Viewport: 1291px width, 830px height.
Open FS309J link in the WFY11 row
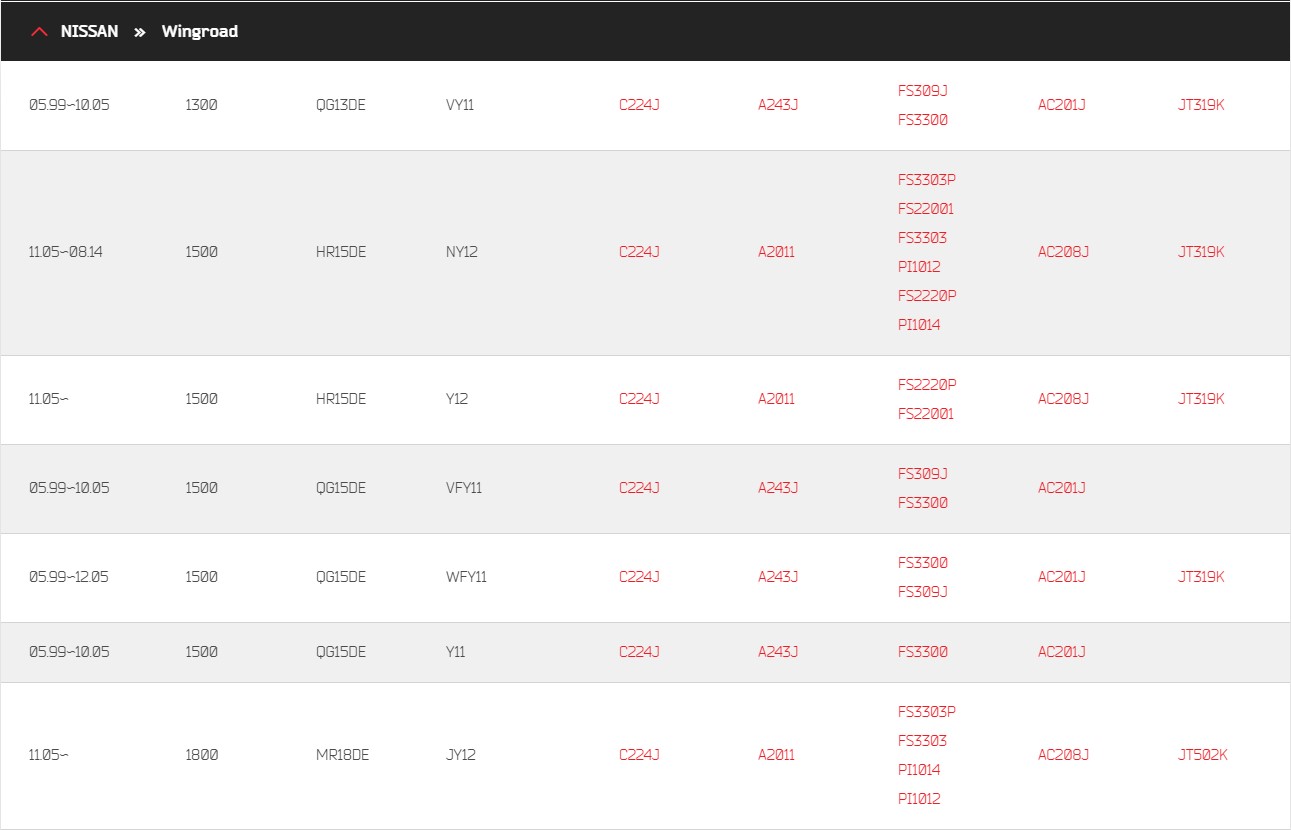coord(923,592)
